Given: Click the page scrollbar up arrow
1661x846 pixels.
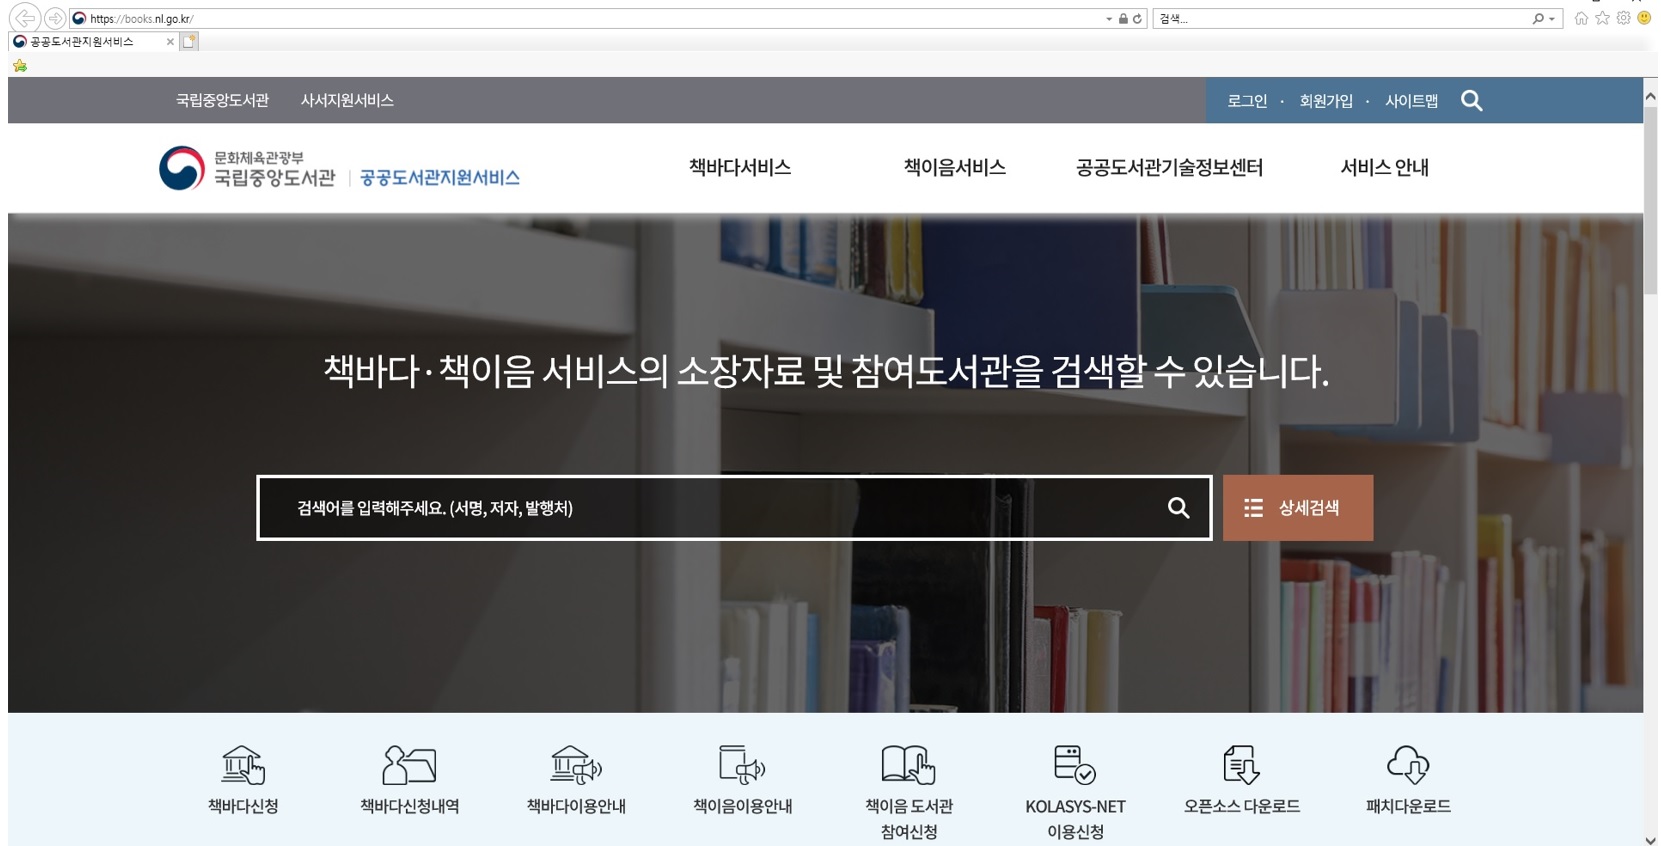Looking at the screenshot, I should [x=1650, y=97].
